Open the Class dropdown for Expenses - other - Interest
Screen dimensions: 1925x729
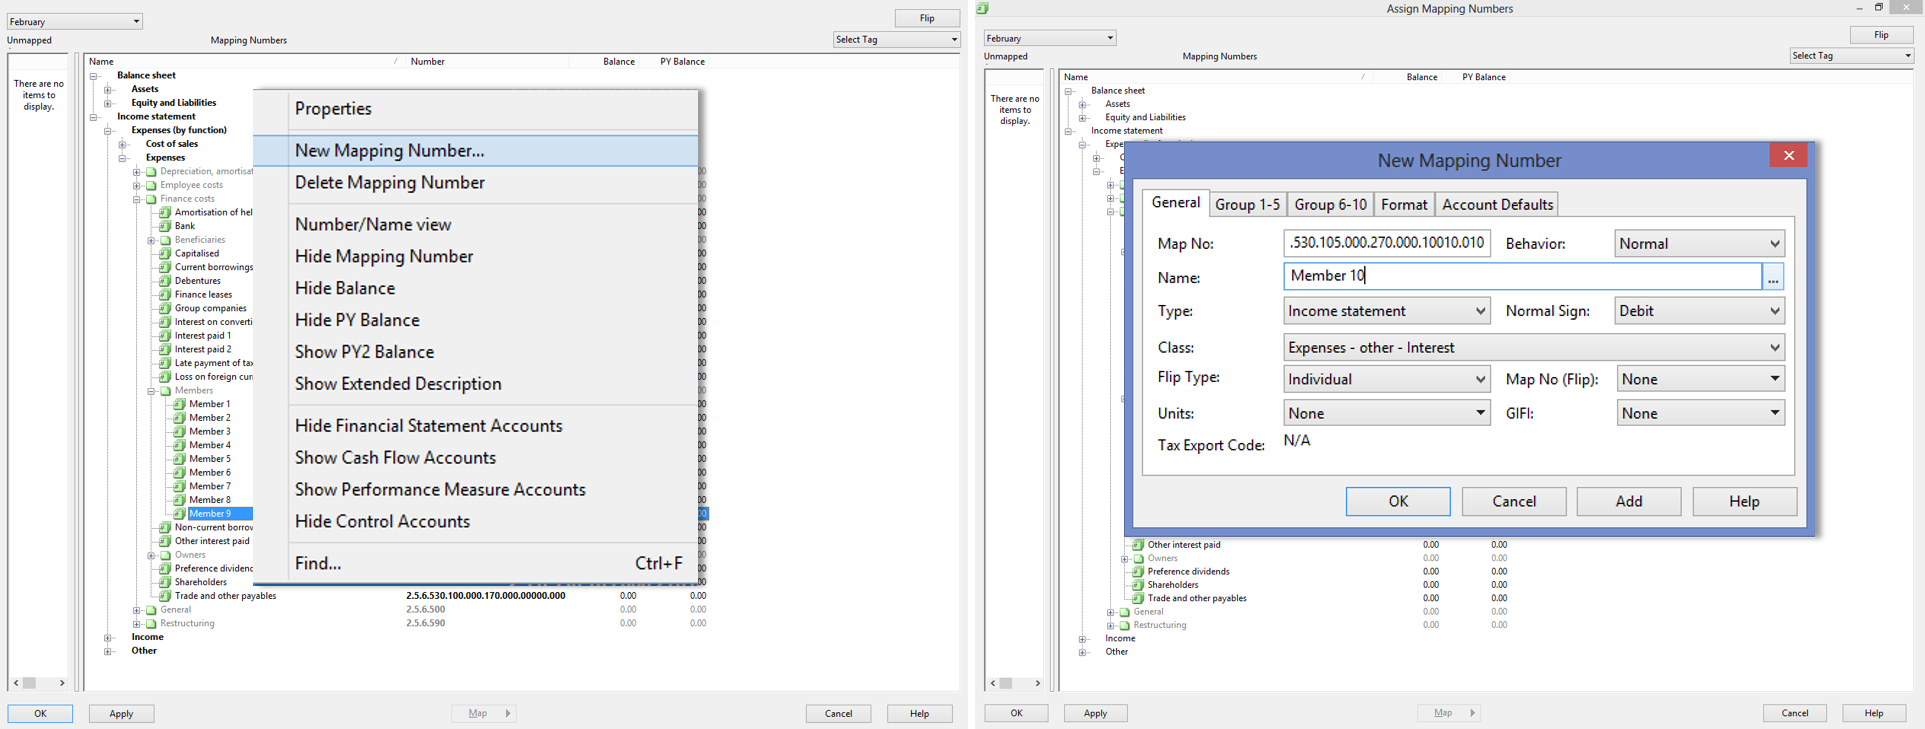(x=1533, y=348)
